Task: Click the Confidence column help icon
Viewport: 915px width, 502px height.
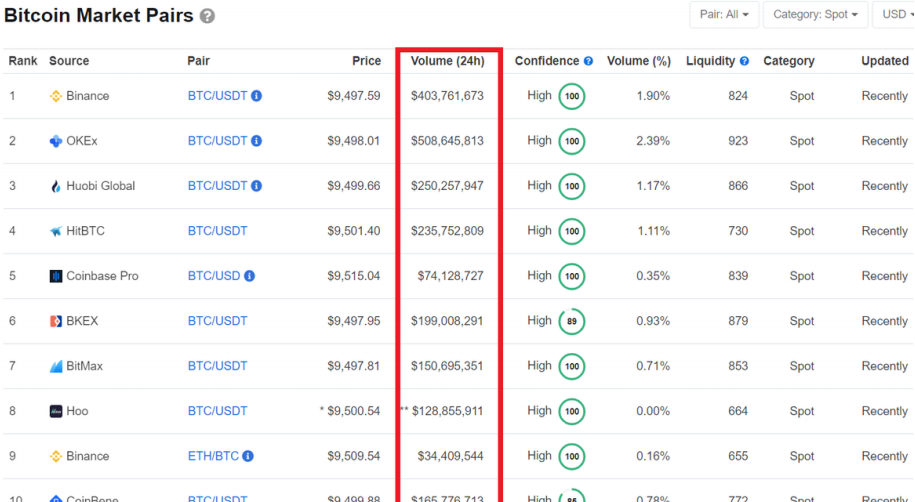Action: 588,61
